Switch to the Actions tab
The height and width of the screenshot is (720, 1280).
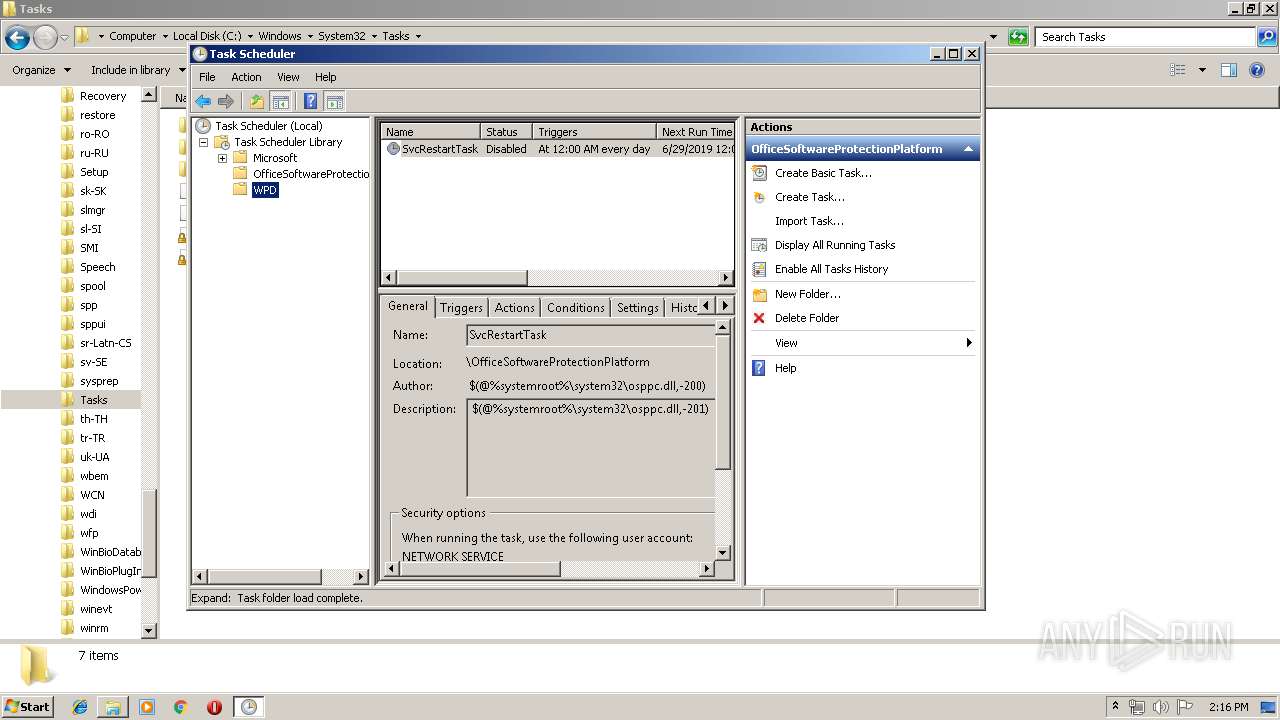pos(515,308)
